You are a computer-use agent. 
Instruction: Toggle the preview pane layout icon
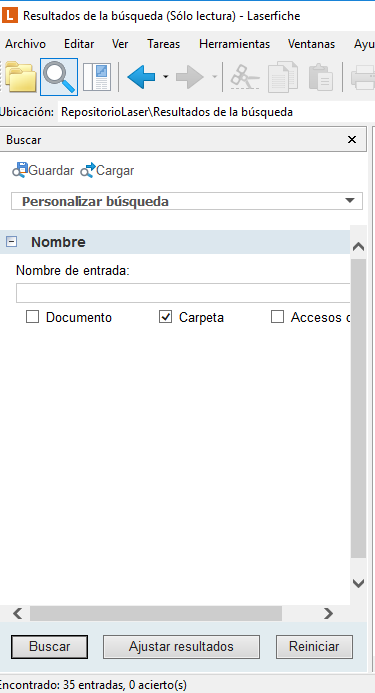coord(97,77)
